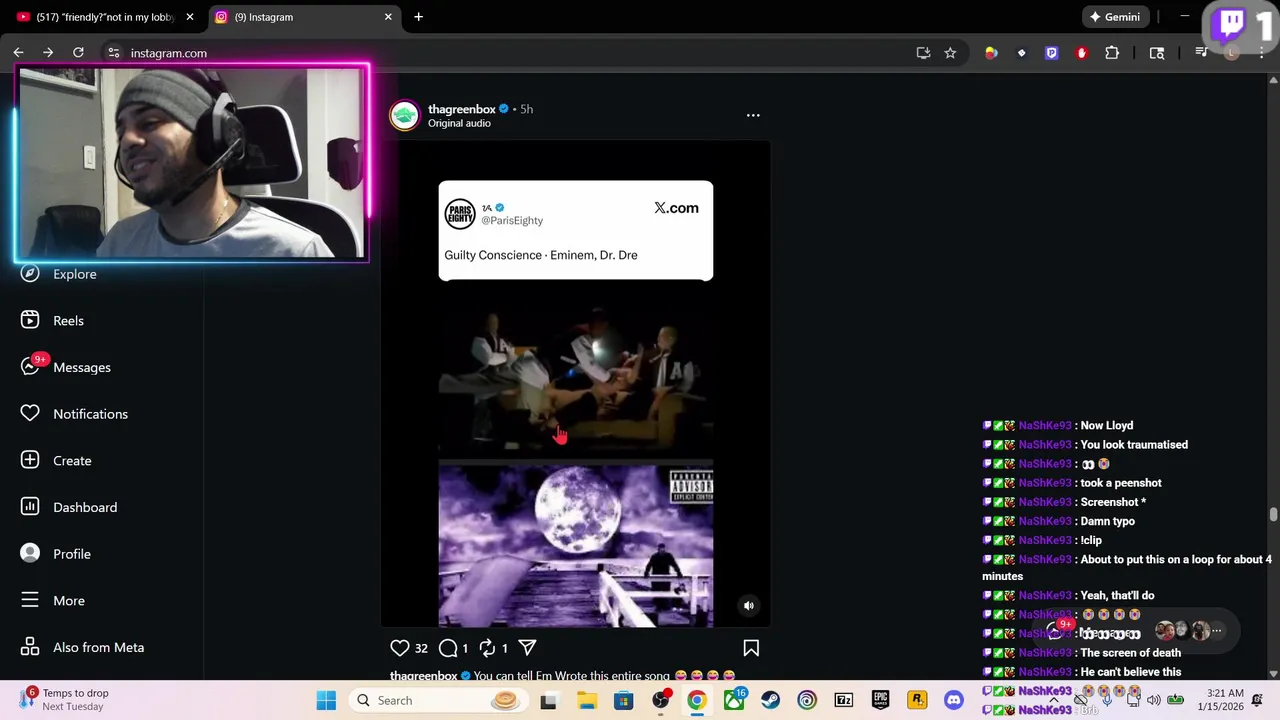
Task: Click the Windows taskbar Search box
Action: 438,700
